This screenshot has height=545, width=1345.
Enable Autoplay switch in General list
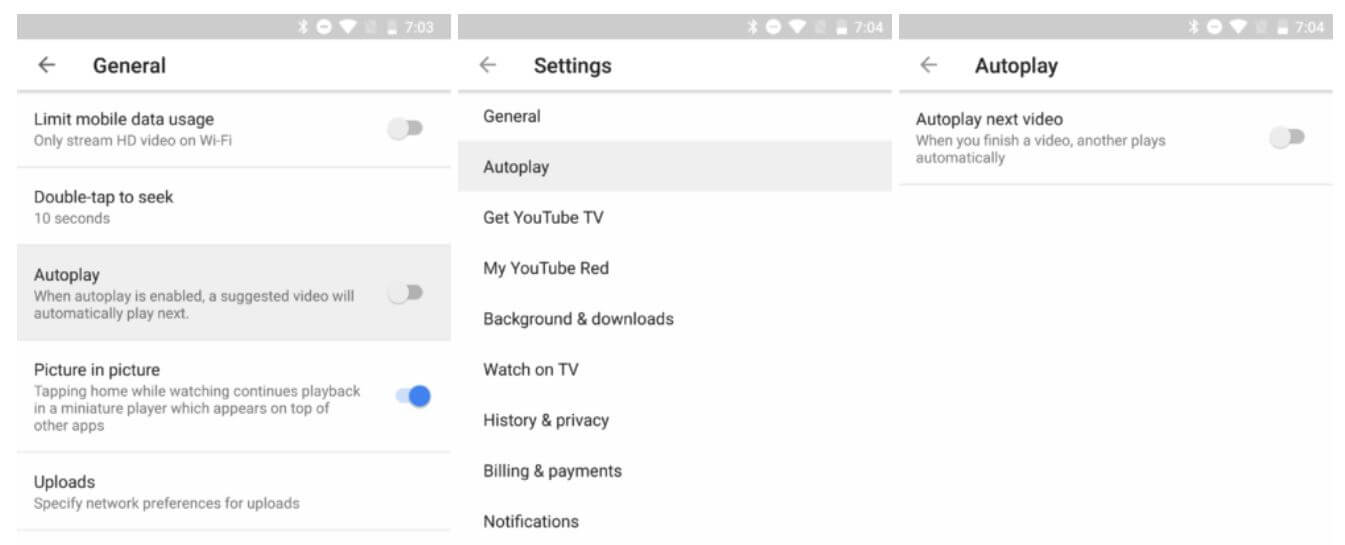[406, 293]
